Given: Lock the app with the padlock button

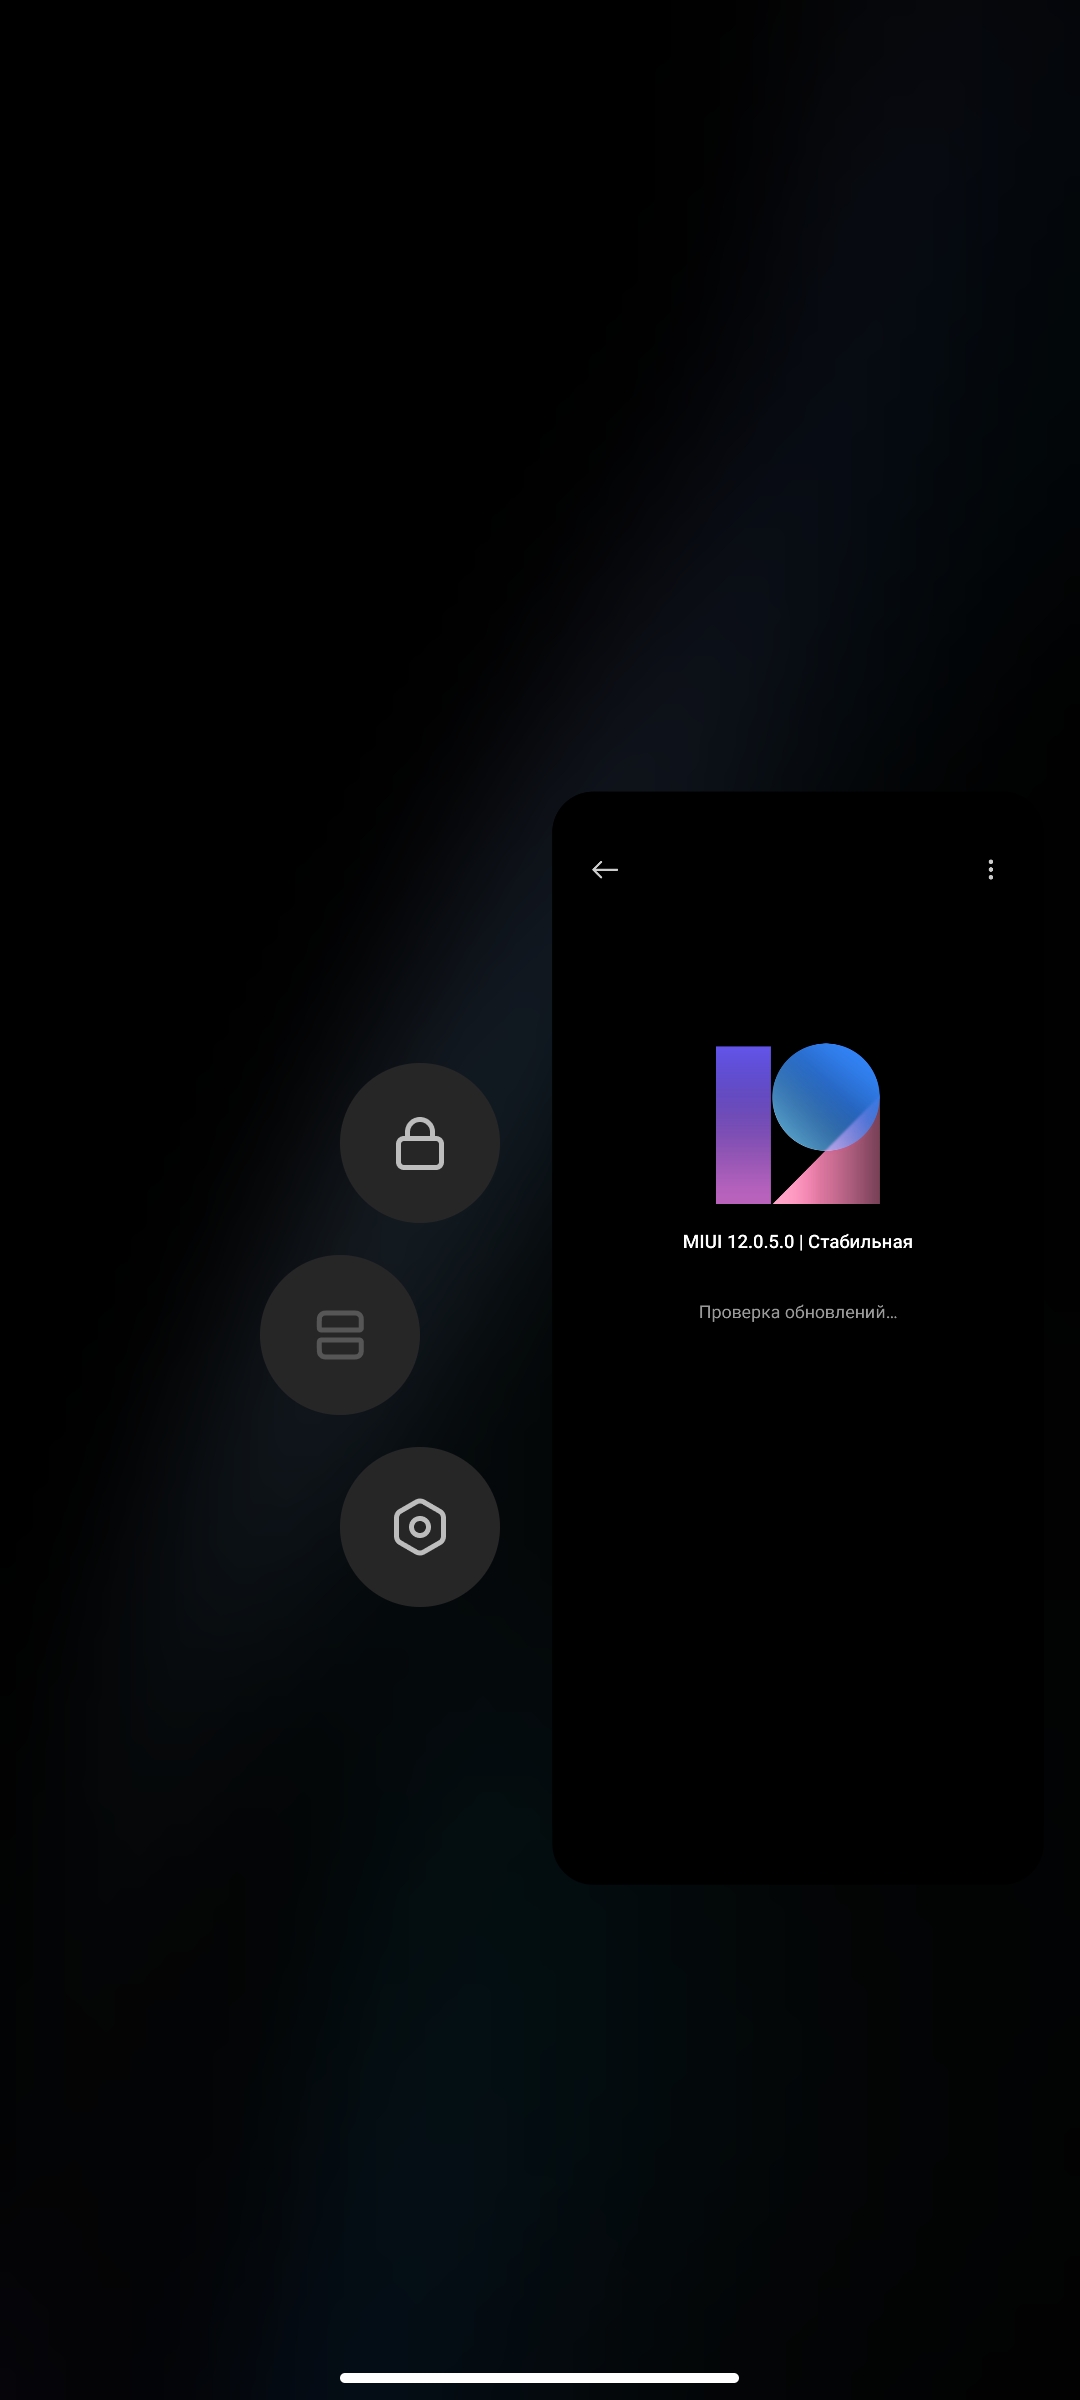Looking at the screenshot, I should [x=420, y=1143].
